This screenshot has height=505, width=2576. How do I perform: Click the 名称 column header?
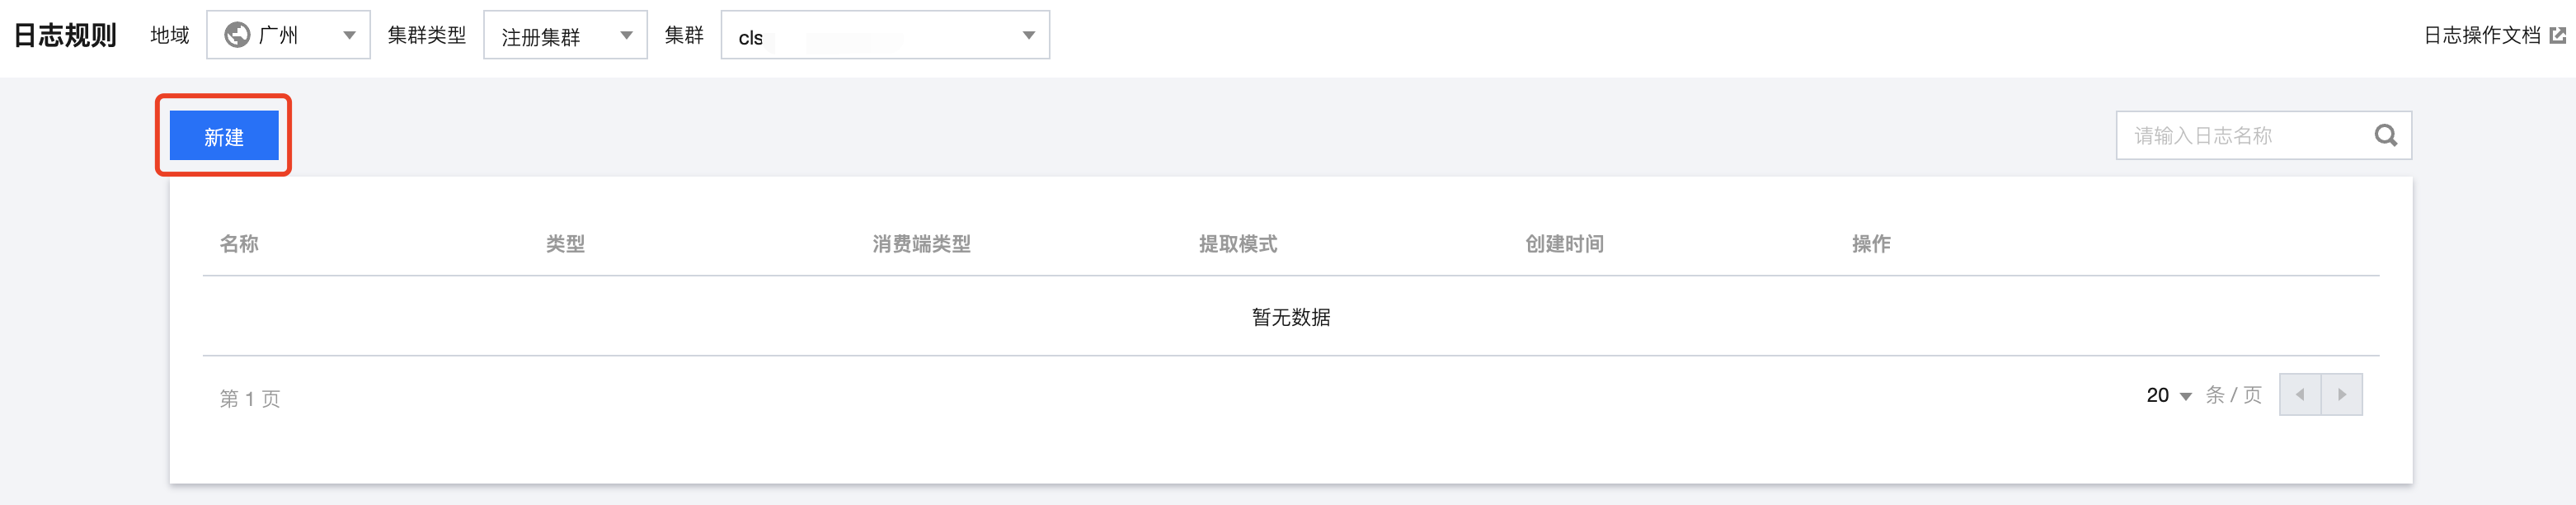coord(239,243)
